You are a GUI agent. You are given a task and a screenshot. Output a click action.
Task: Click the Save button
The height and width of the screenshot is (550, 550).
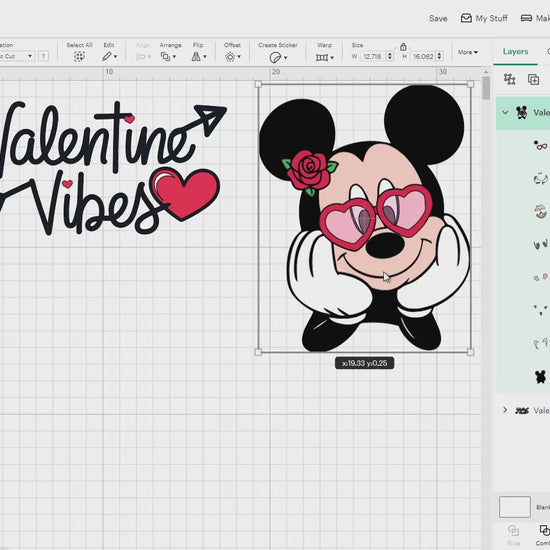[438, 19]
